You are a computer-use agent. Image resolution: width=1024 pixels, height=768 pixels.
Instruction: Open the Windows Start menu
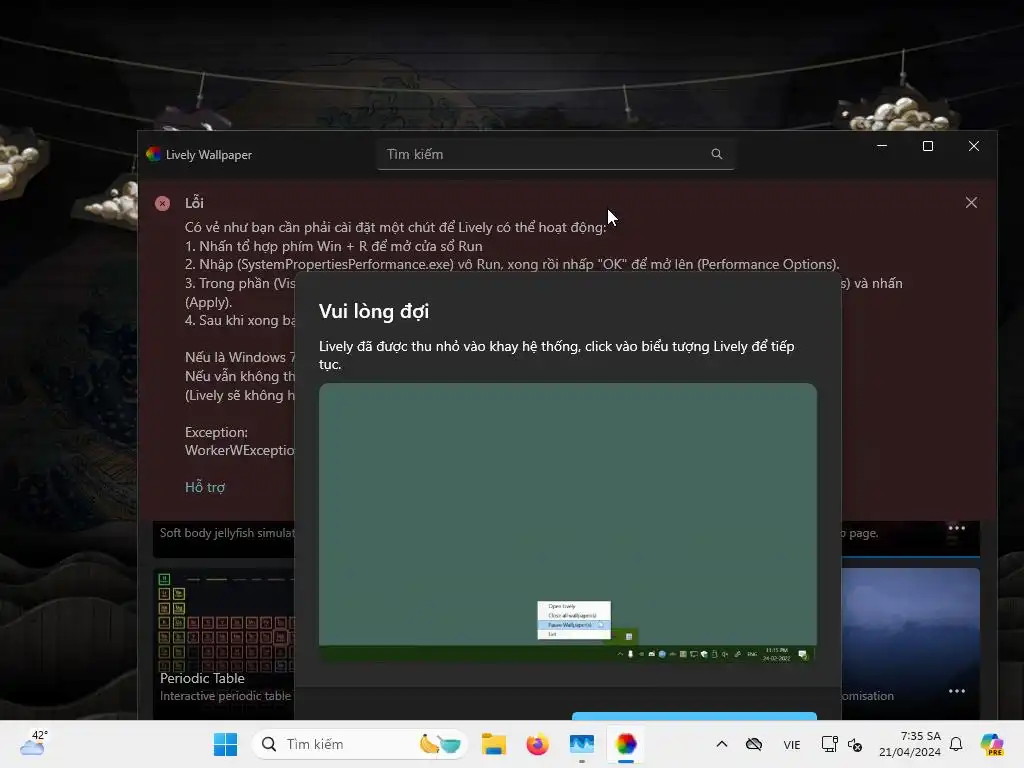225,744
